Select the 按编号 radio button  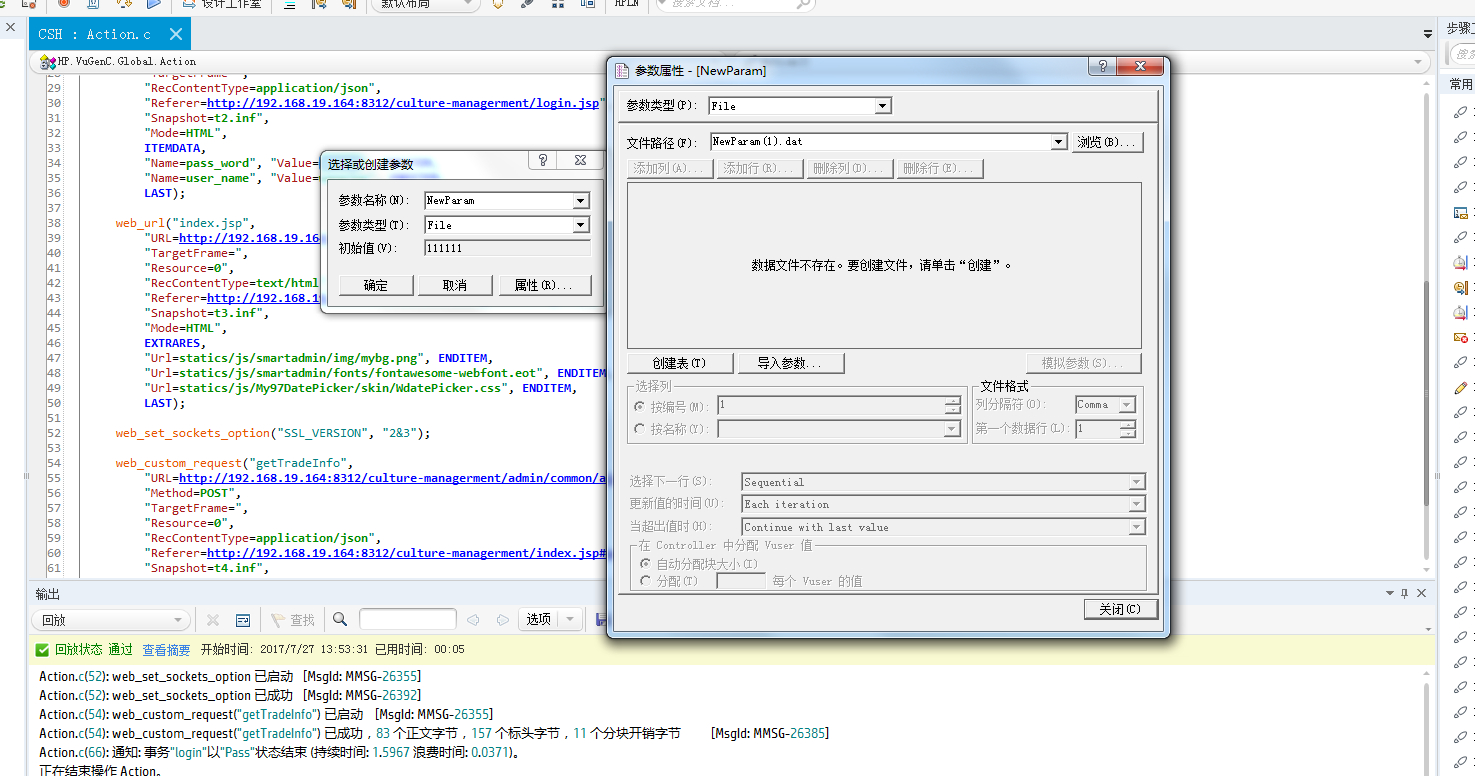tap(640, 407)
